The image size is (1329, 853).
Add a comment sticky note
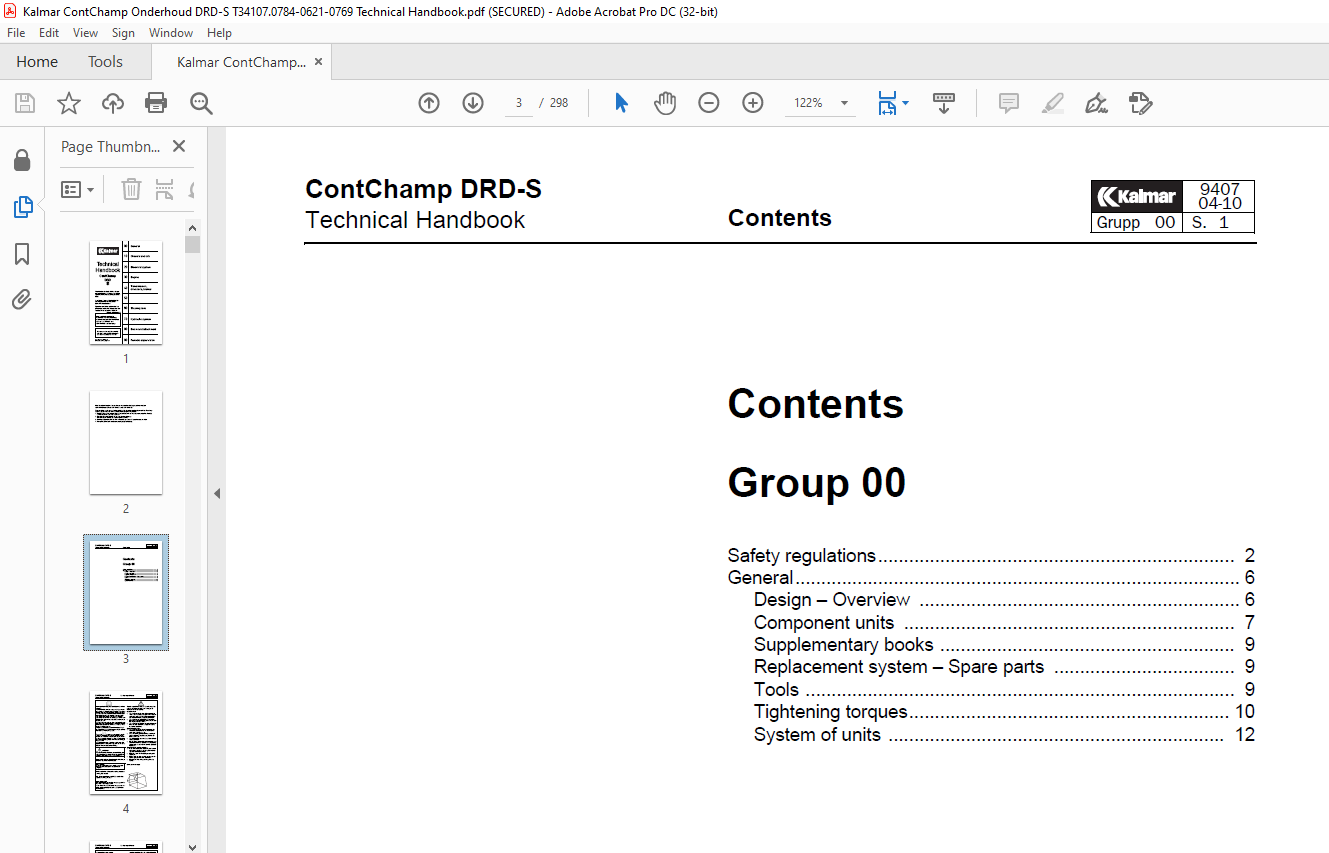click(x=1009, y=103)
